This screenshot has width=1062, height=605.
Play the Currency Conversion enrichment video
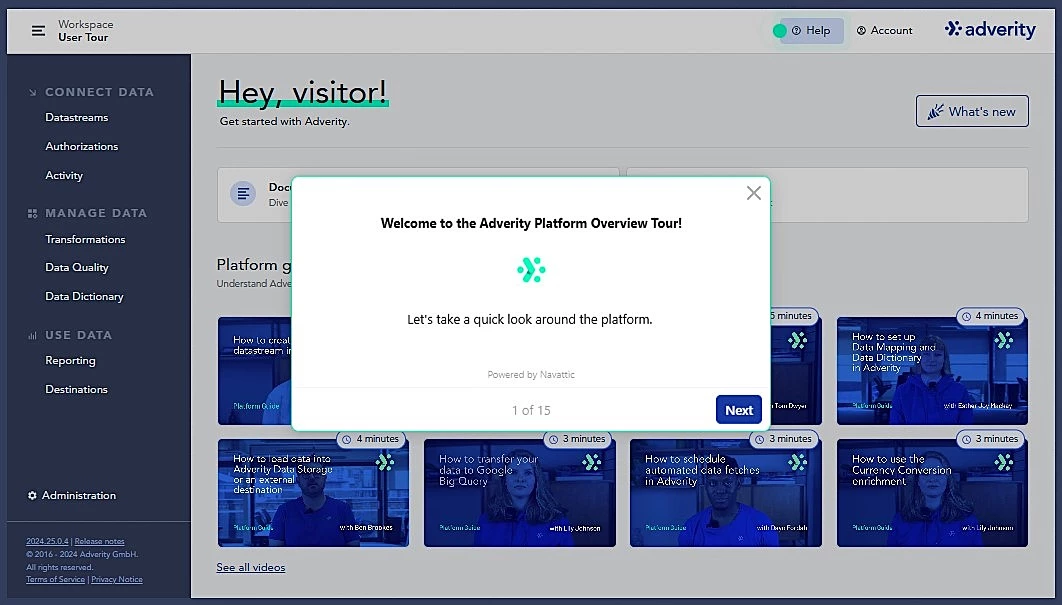click(x=932, y=493)
